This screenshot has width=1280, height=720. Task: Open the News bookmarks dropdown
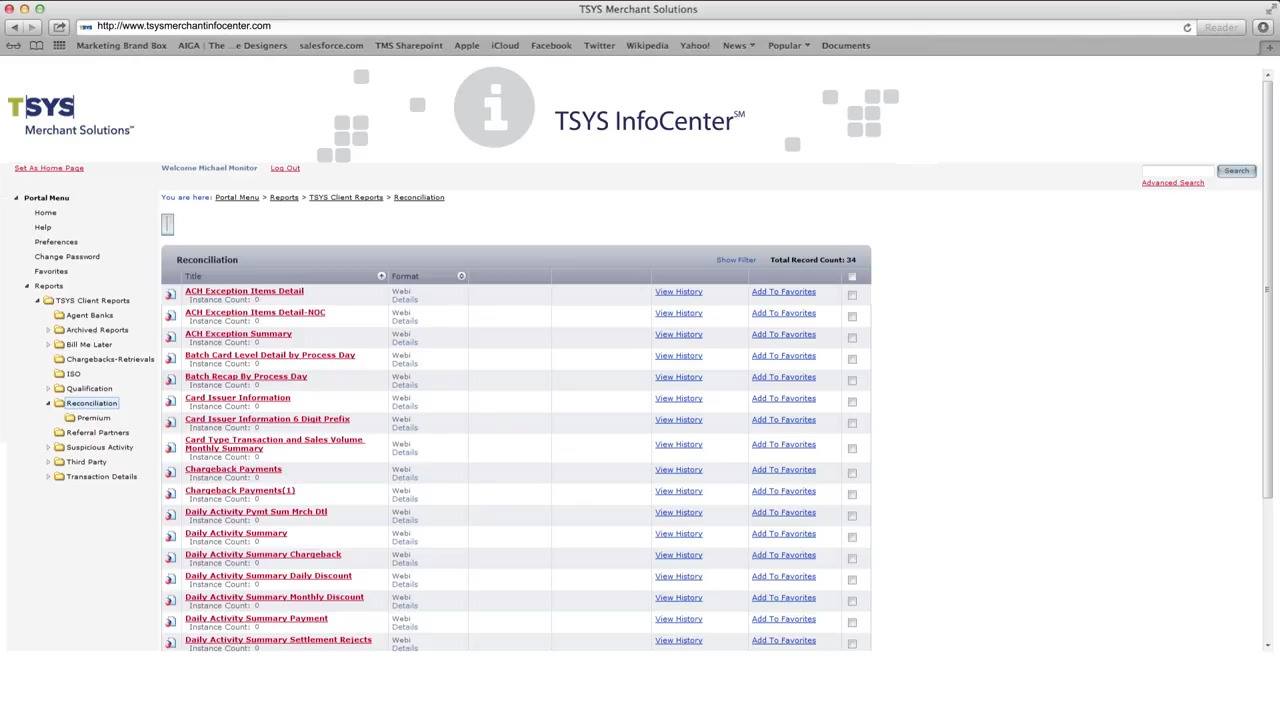[x=738, y=45]
